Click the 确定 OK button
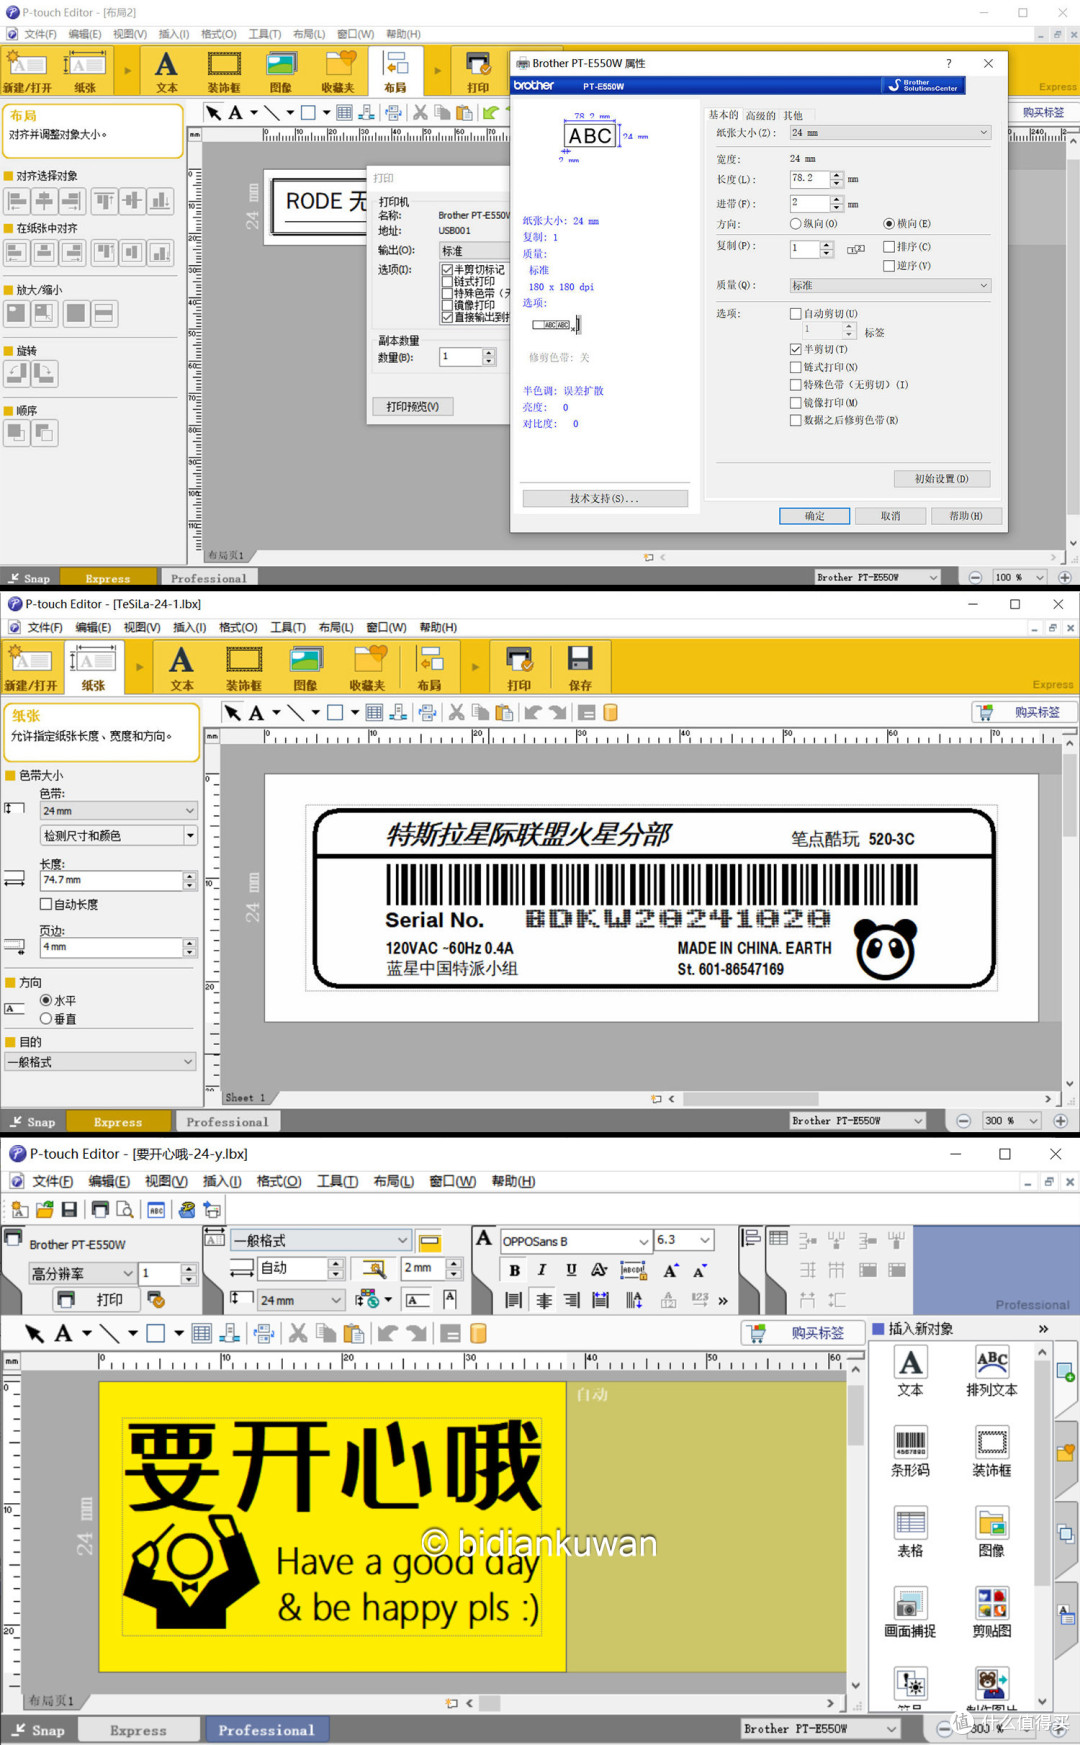1080x1745 pixels. tap(814, 516)
